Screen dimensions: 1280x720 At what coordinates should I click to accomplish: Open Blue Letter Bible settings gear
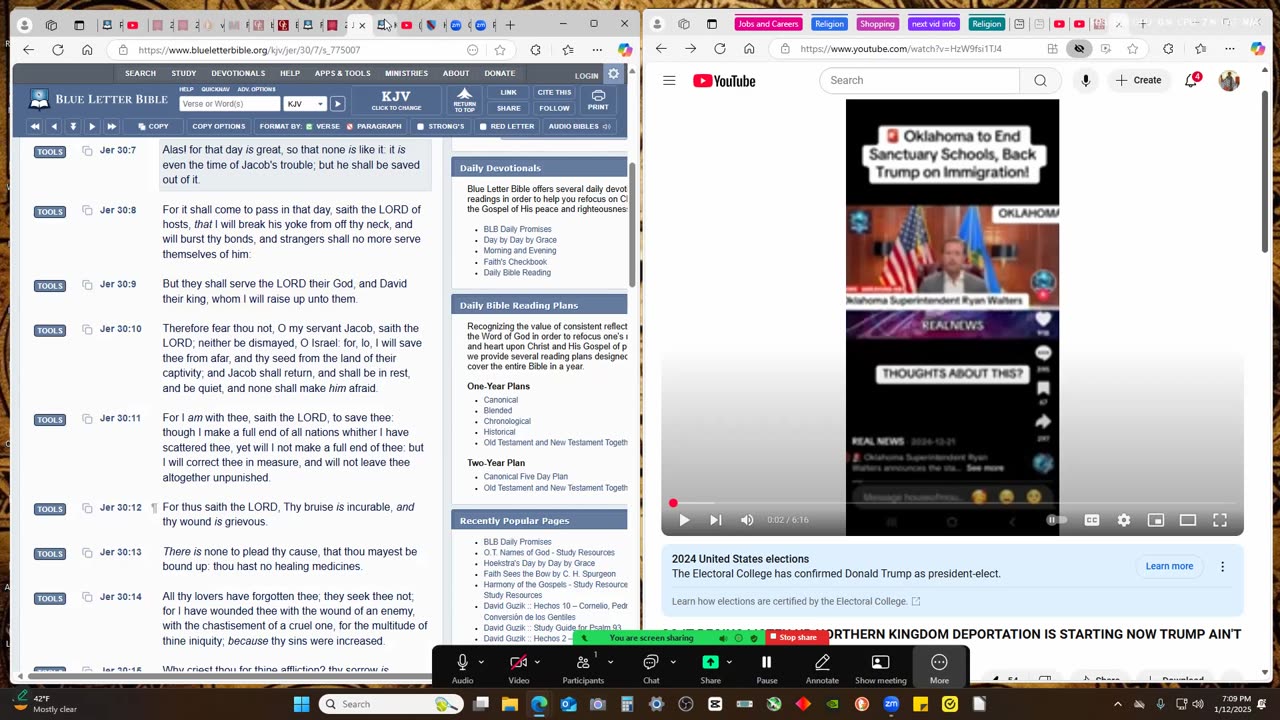pos(614,74)
